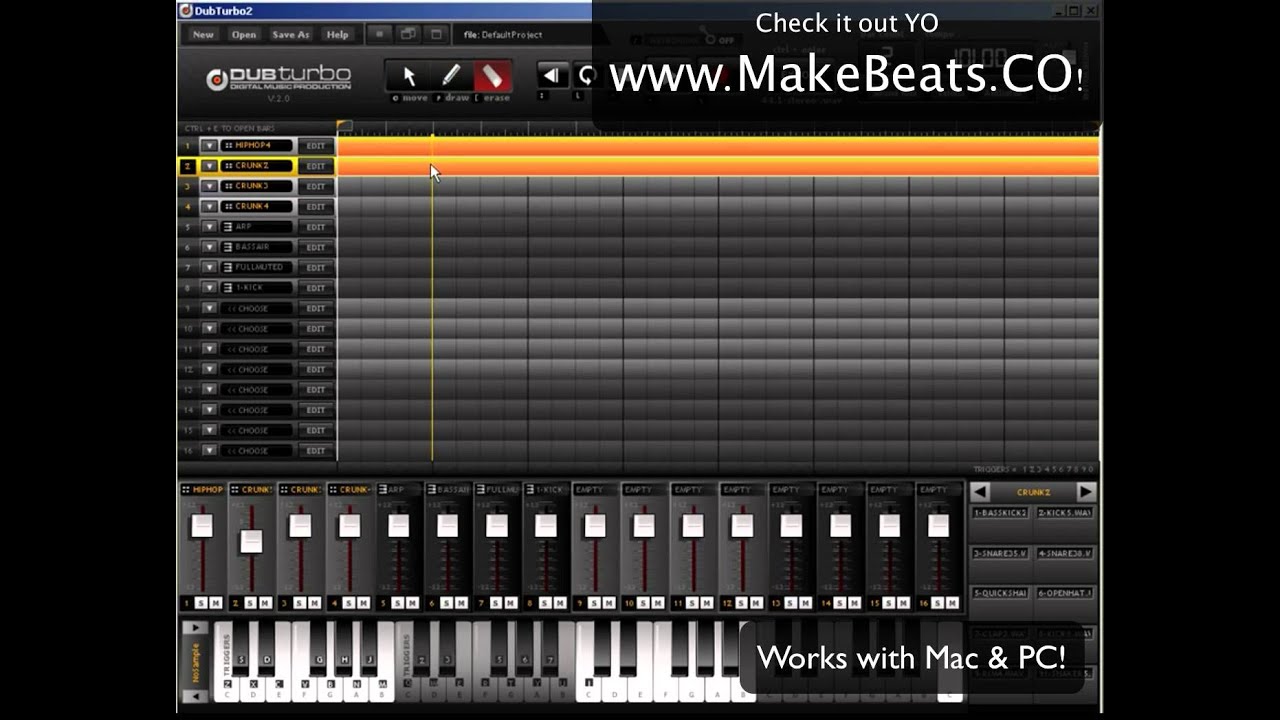Click the grid icon on HIPHOP4 track

(228, 146)
